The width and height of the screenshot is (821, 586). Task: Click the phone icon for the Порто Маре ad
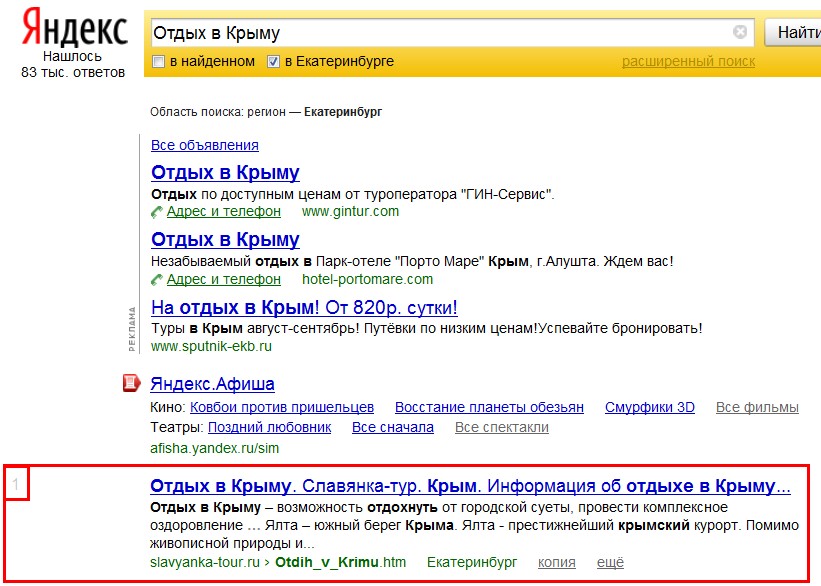coord(157,280)
